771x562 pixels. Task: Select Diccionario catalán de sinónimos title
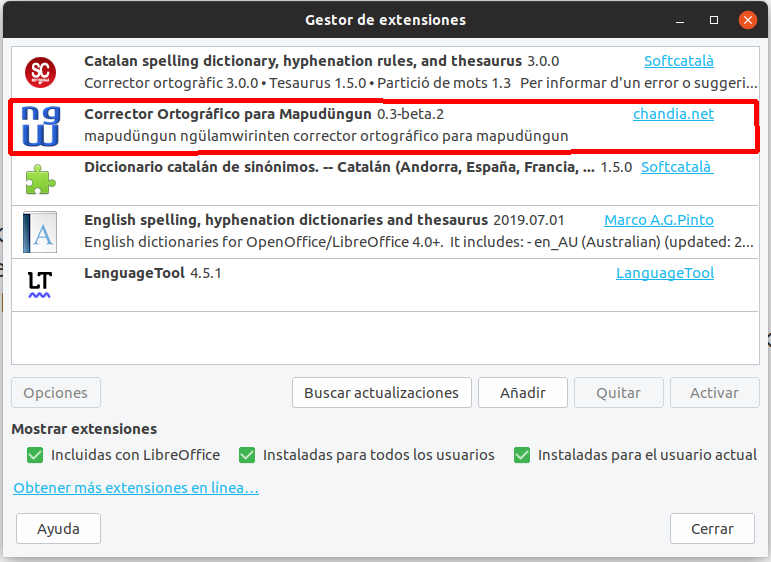click(x=339, y=167)
